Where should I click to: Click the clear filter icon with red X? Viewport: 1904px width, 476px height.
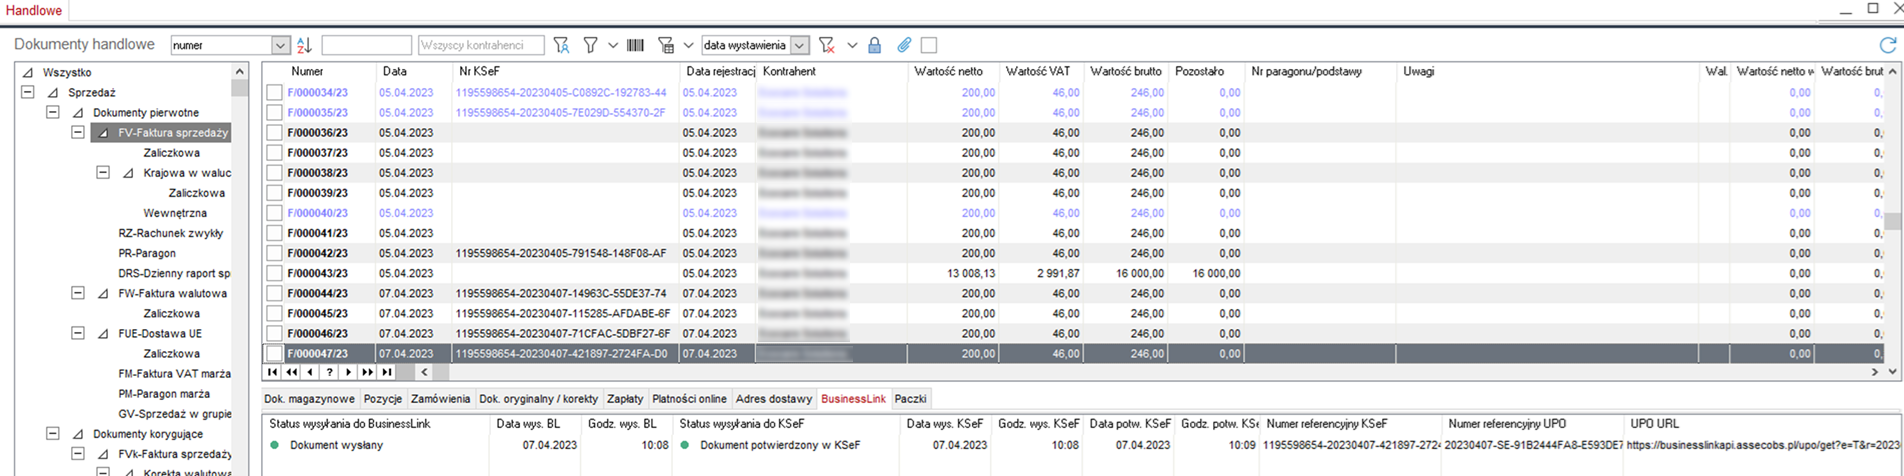pos(826,45)
